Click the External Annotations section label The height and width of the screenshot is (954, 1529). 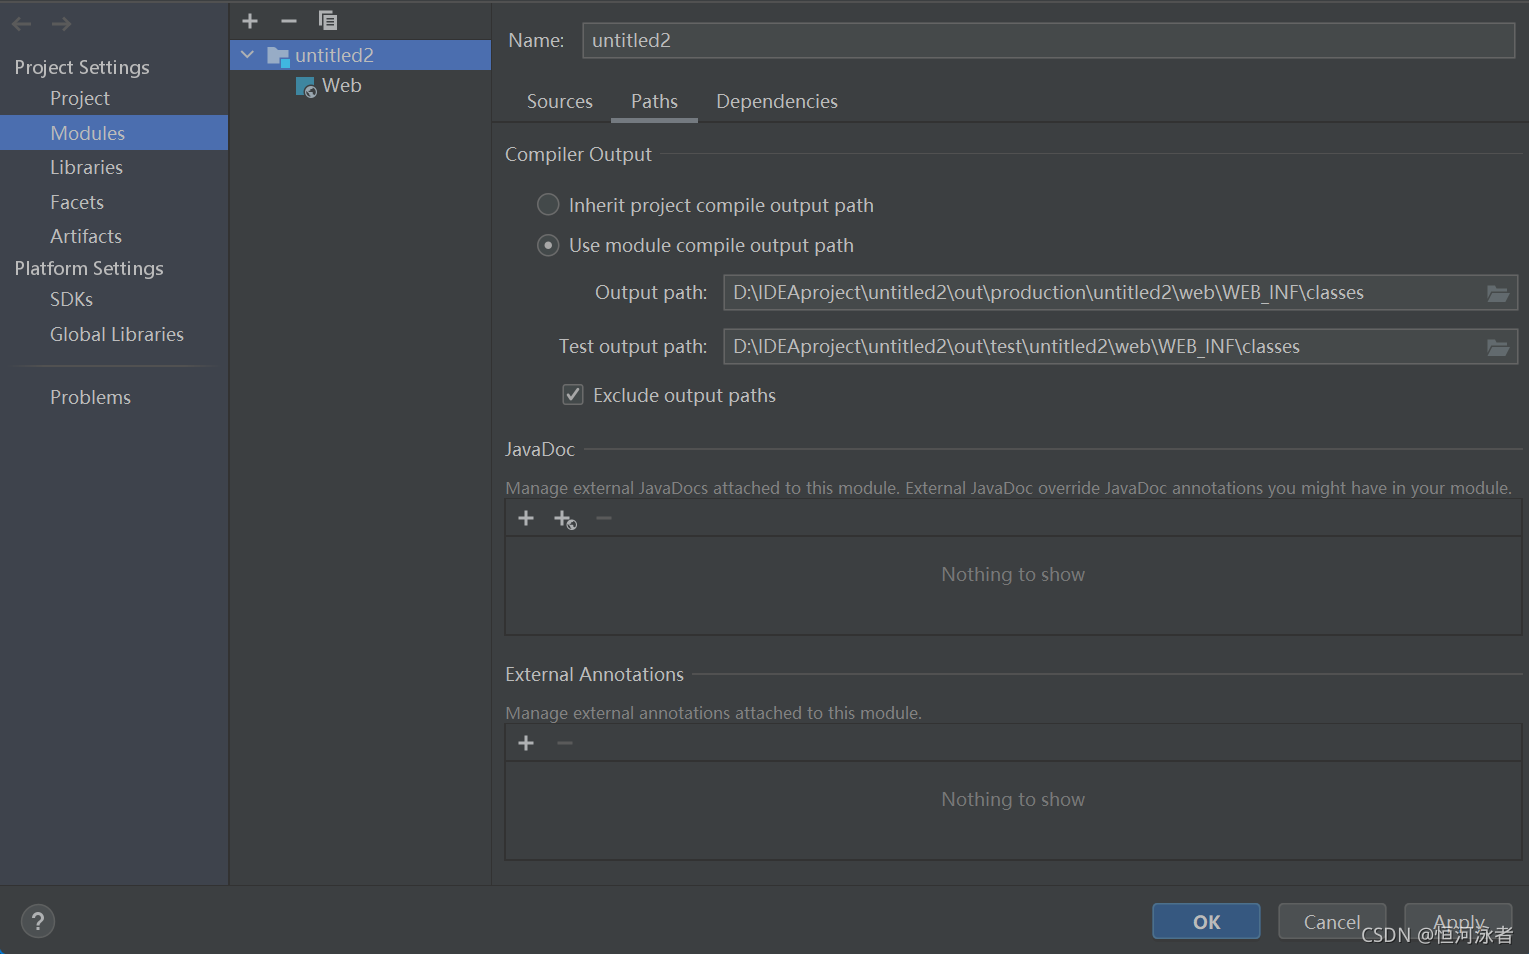coord(594,674)
